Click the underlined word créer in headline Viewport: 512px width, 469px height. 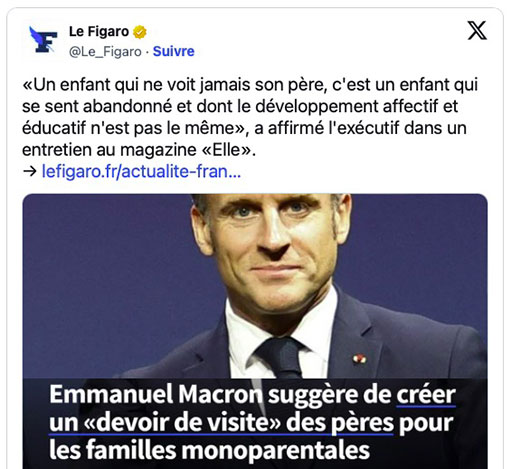[426, 394]
